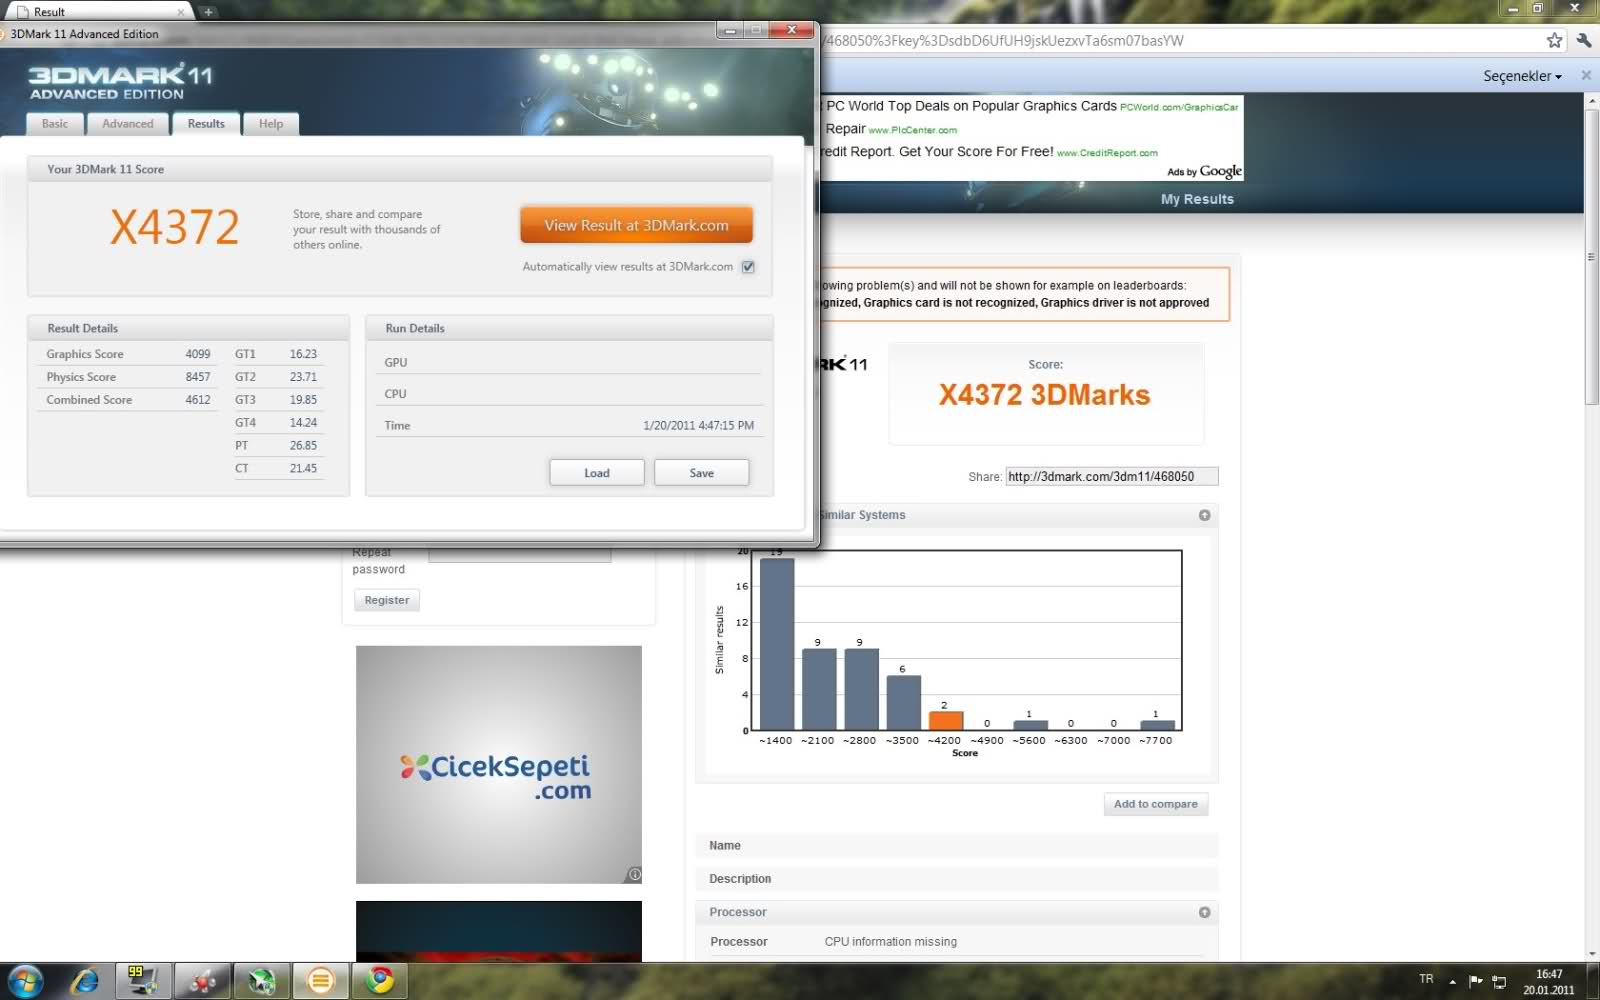Click the GT1 value 16.23
This screenshot has width=1600, height=1000.
pos(303,354)
